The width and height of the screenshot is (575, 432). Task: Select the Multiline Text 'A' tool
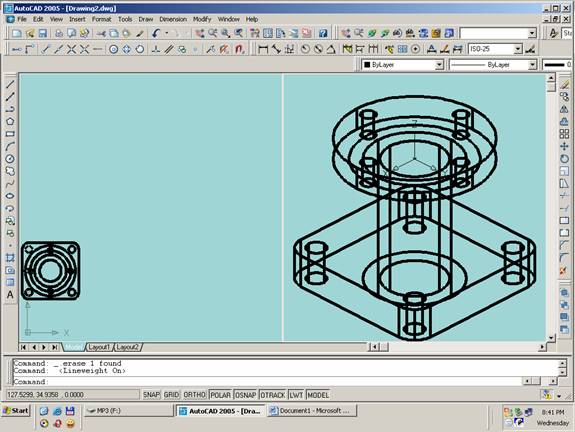pyautogui.click(x=10, y=295)
